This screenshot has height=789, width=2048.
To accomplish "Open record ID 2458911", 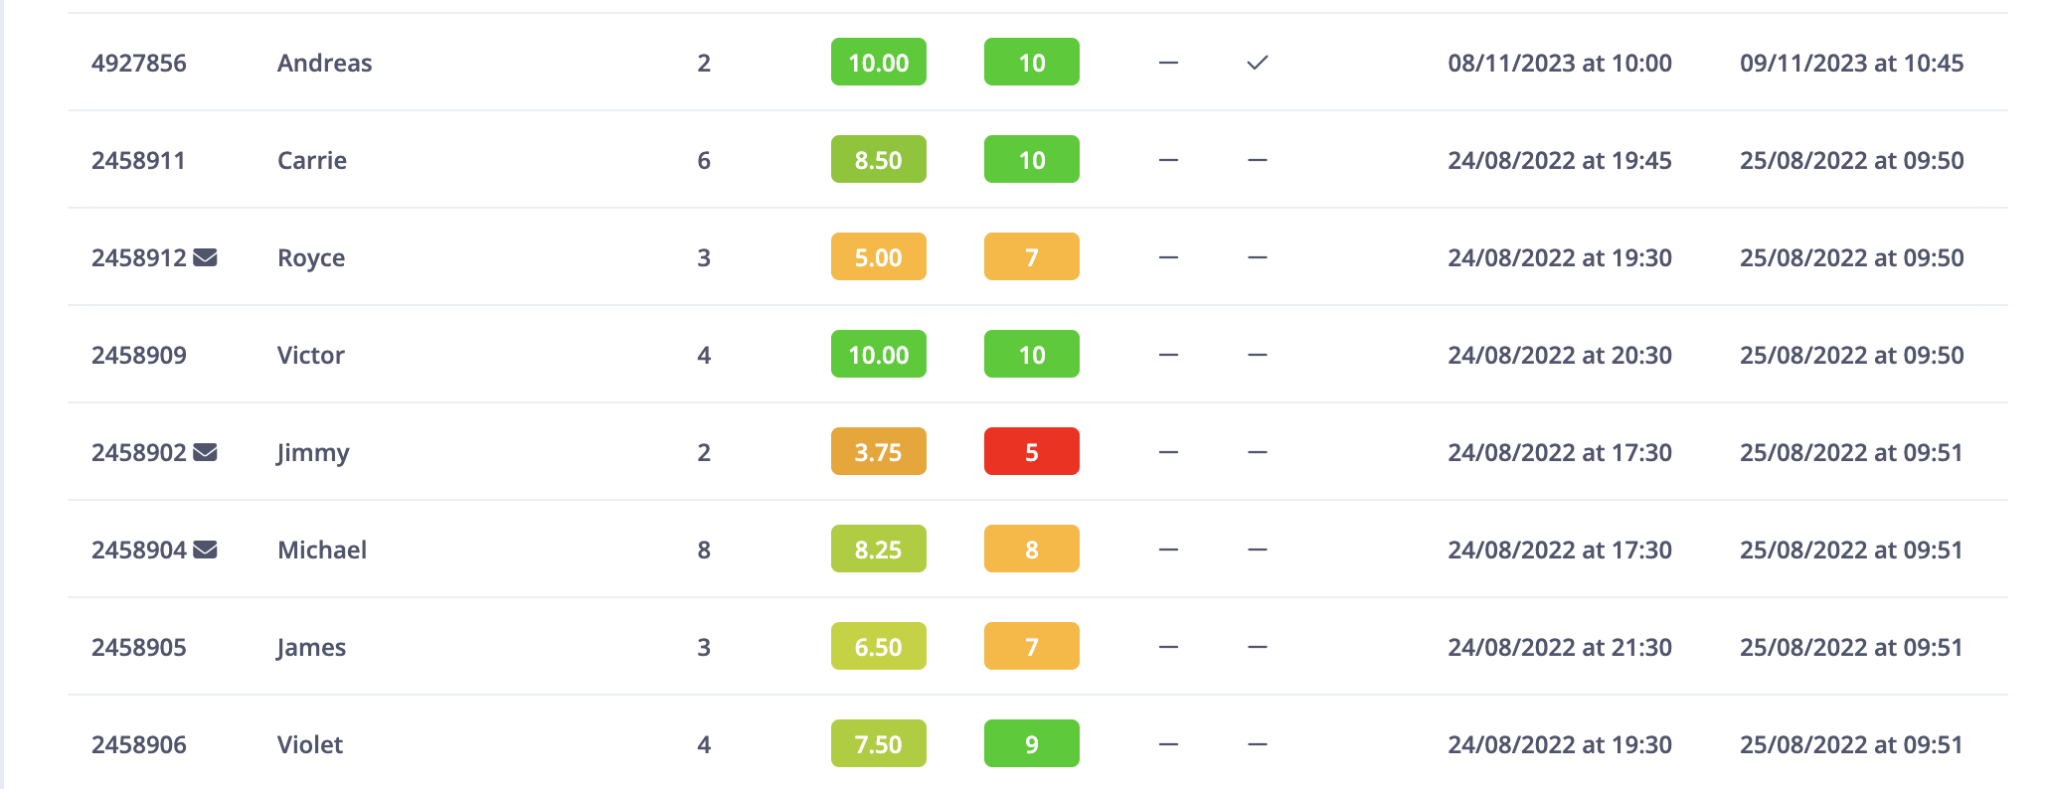I will [x=138, y=160].
